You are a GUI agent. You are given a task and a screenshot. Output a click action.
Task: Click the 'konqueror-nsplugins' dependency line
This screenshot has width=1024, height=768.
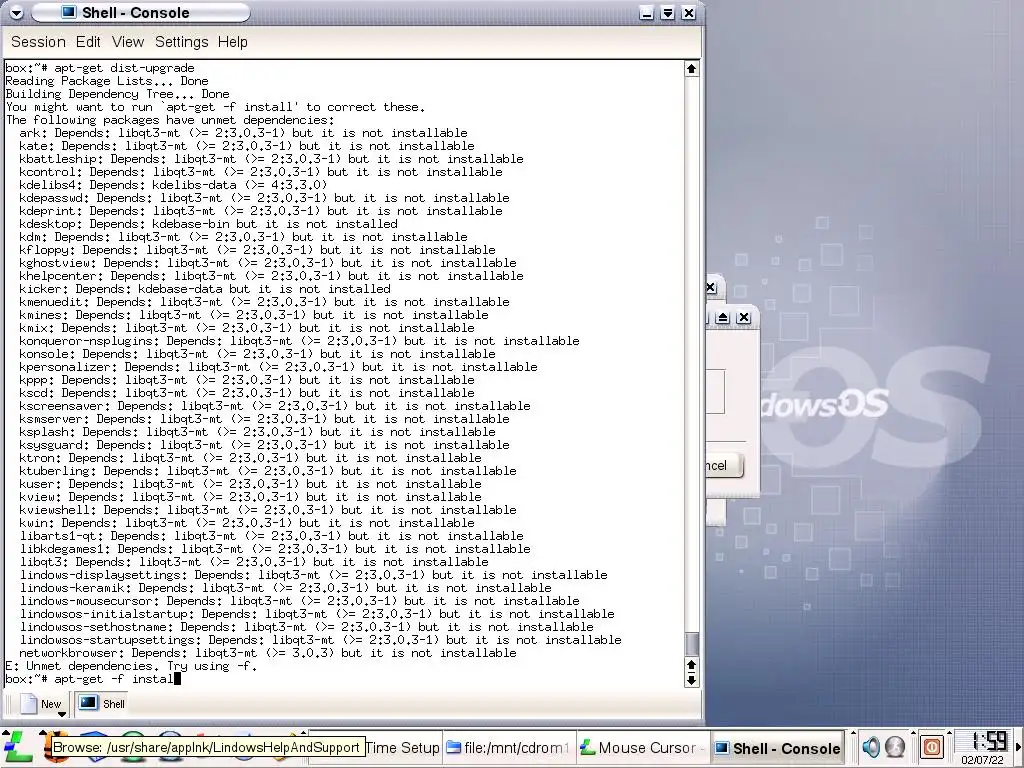(x=299, y=341)
